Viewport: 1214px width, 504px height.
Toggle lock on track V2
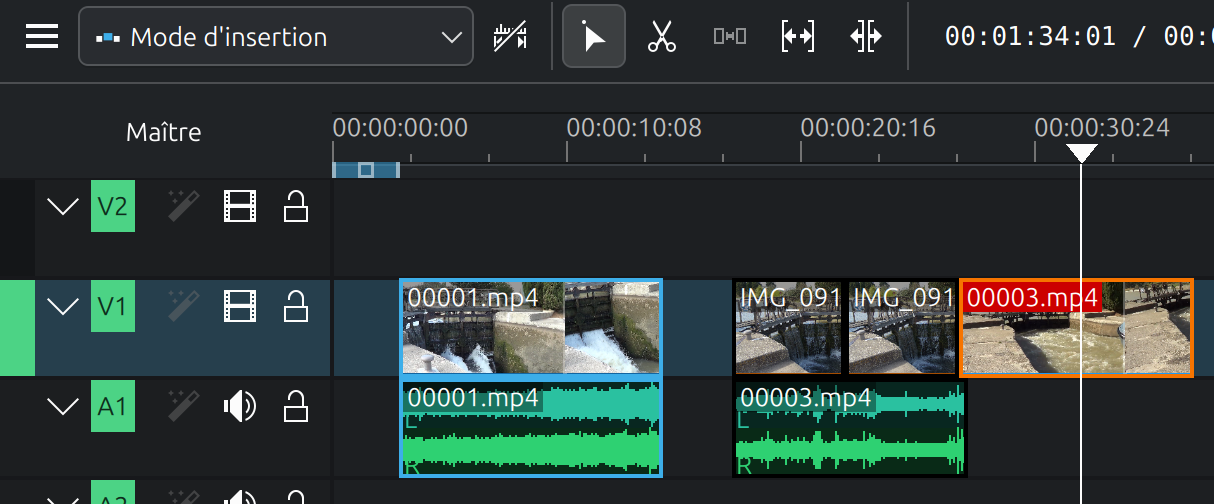click(x=295, y=207)
